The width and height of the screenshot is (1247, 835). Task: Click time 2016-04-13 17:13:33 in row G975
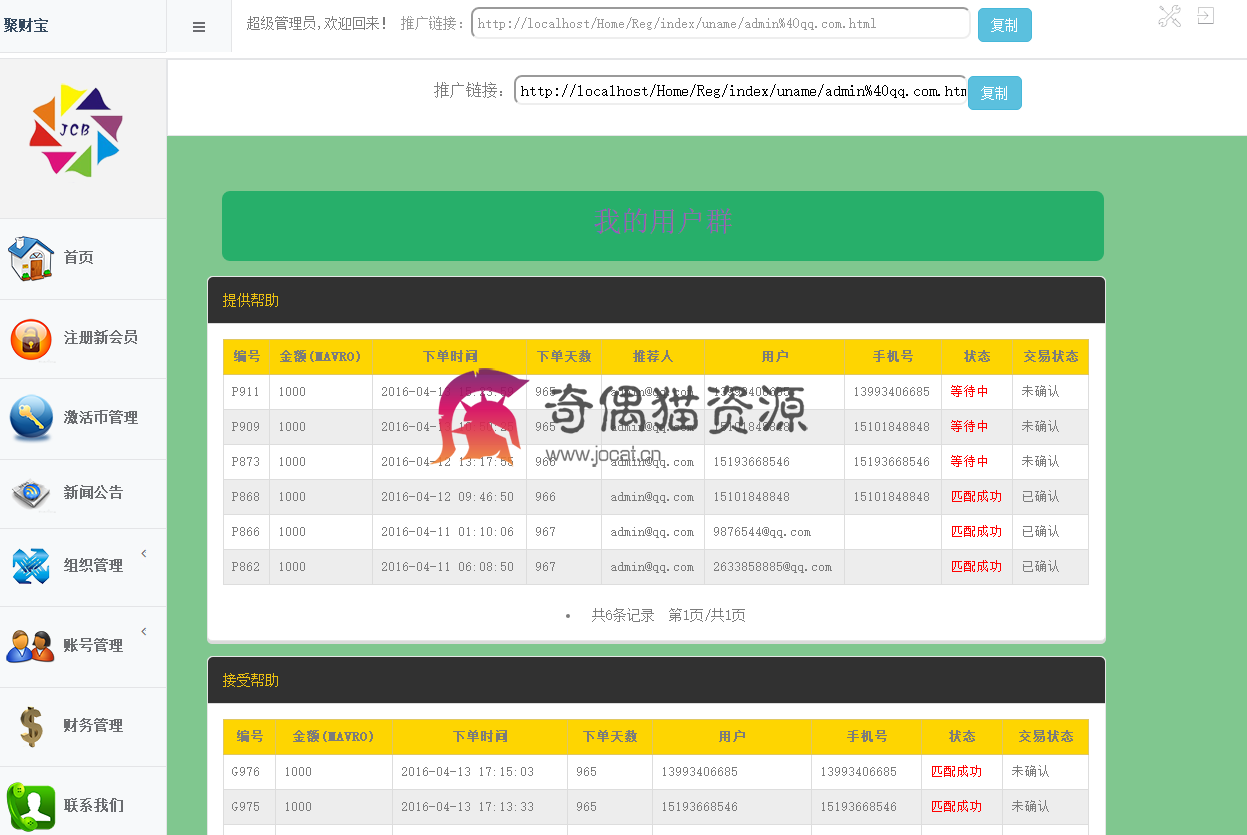click(x=467, y=807)
